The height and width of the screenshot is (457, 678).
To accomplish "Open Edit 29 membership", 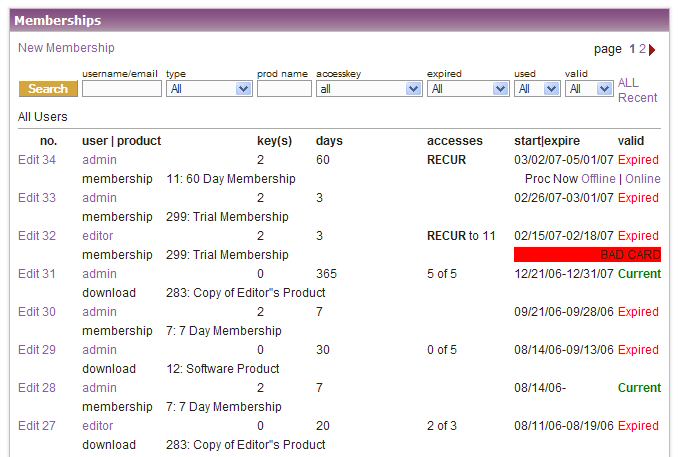I will click(x=37, y=350).
